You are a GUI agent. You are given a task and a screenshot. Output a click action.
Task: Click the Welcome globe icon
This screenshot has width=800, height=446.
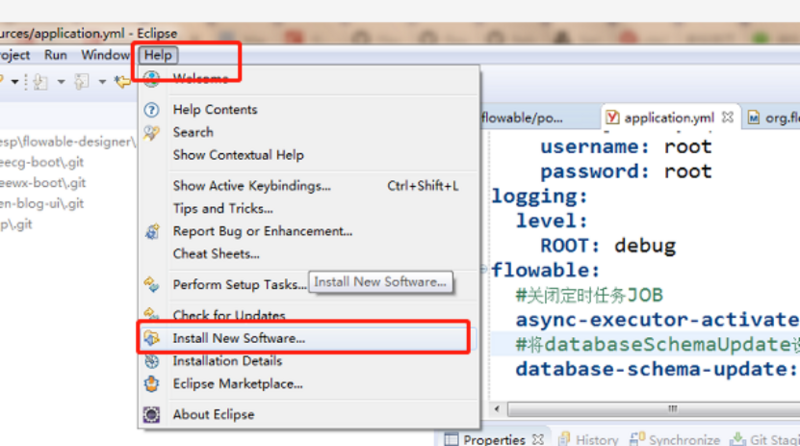point(152,79)
